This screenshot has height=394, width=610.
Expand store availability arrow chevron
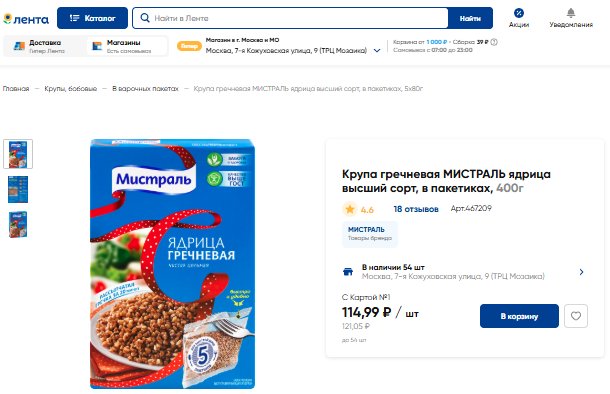click(581, 272)
